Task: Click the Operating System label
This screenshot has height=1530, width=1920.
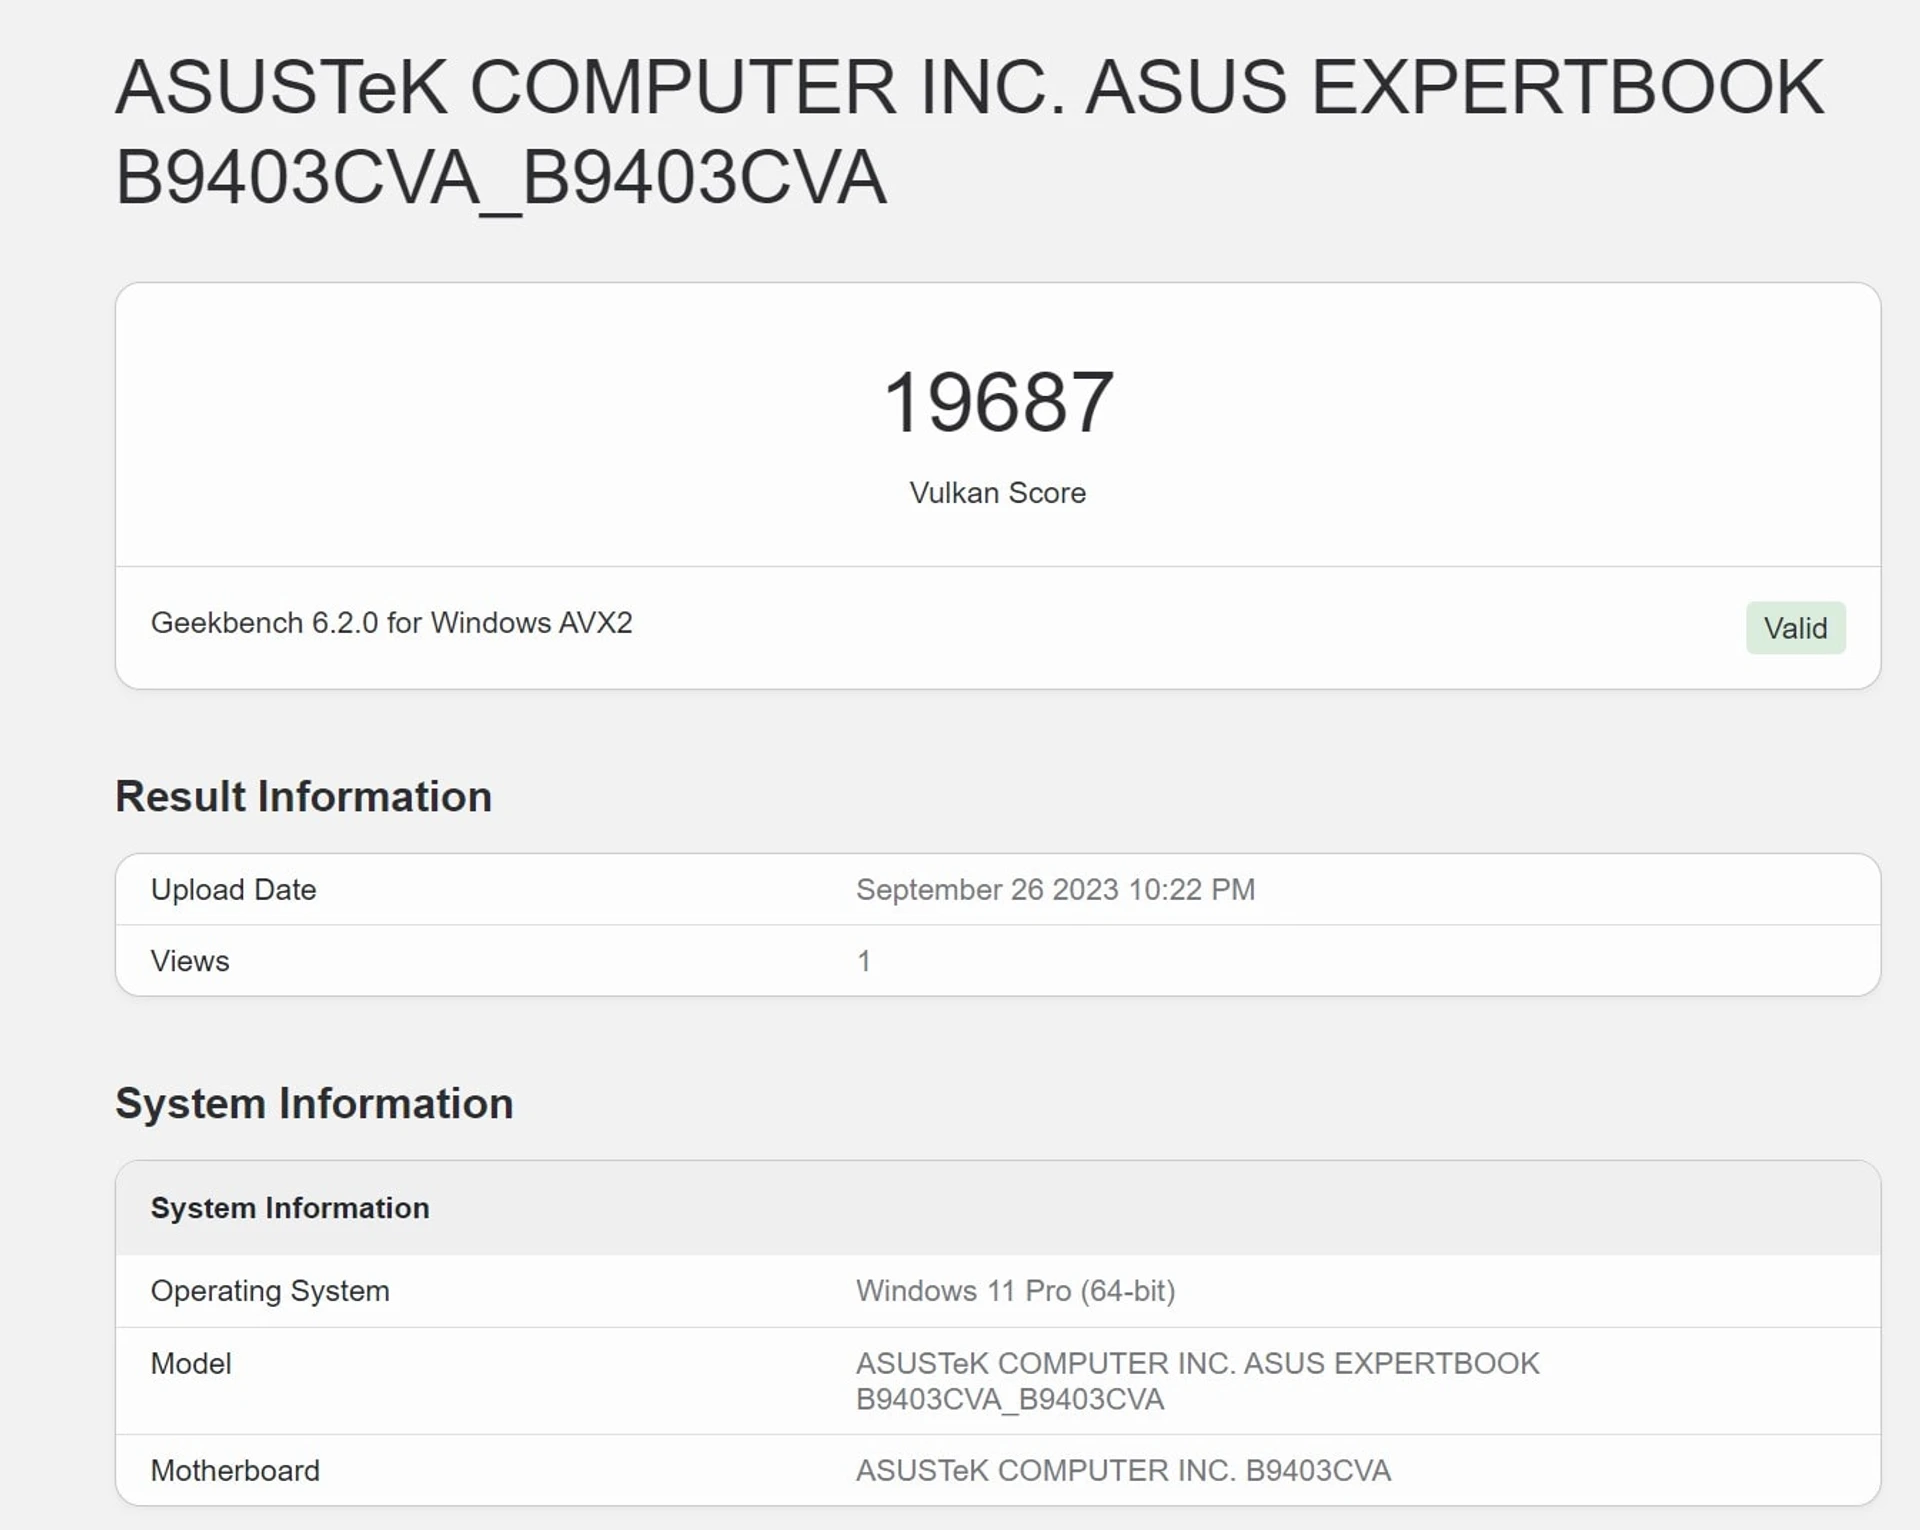Action: (x=270, y=1291)
